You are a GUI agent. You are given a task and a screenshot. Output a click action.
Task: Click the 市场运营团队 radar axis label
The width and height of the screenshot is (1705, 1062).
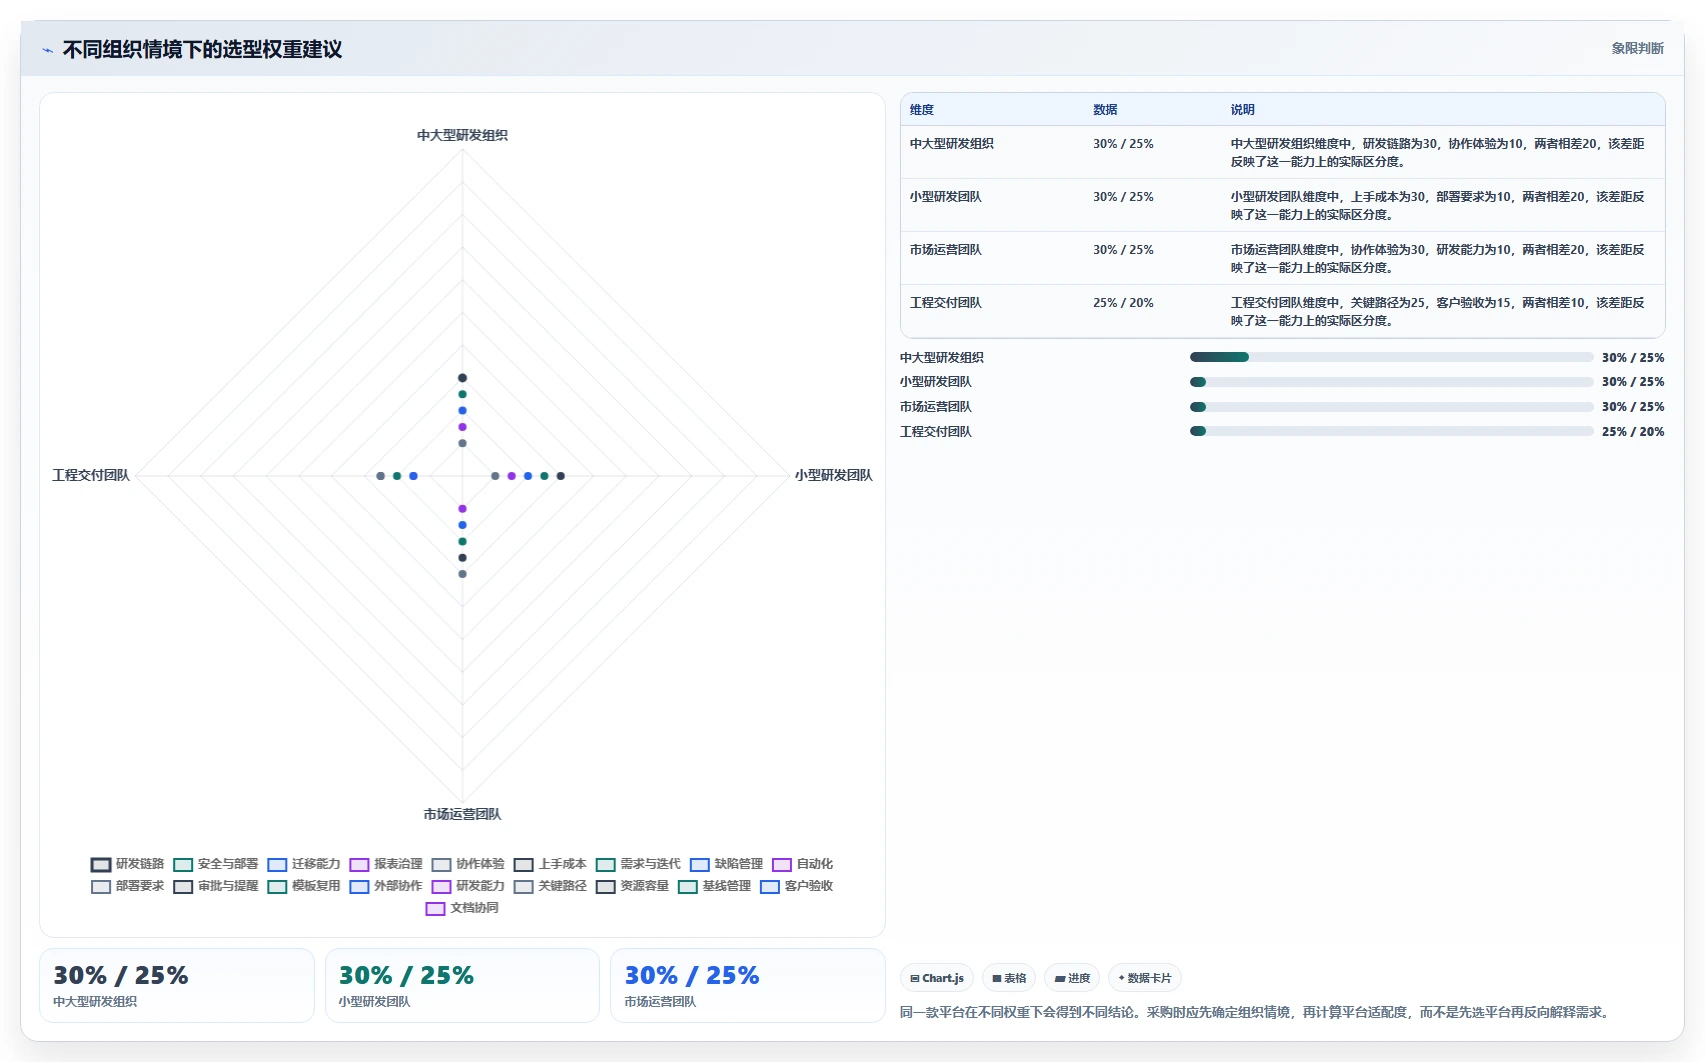point(462,814)
